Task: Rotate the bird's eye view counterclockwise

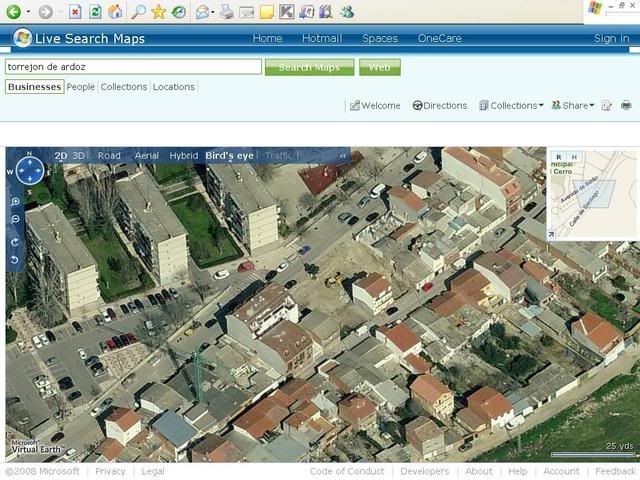Action: point(15,260)
